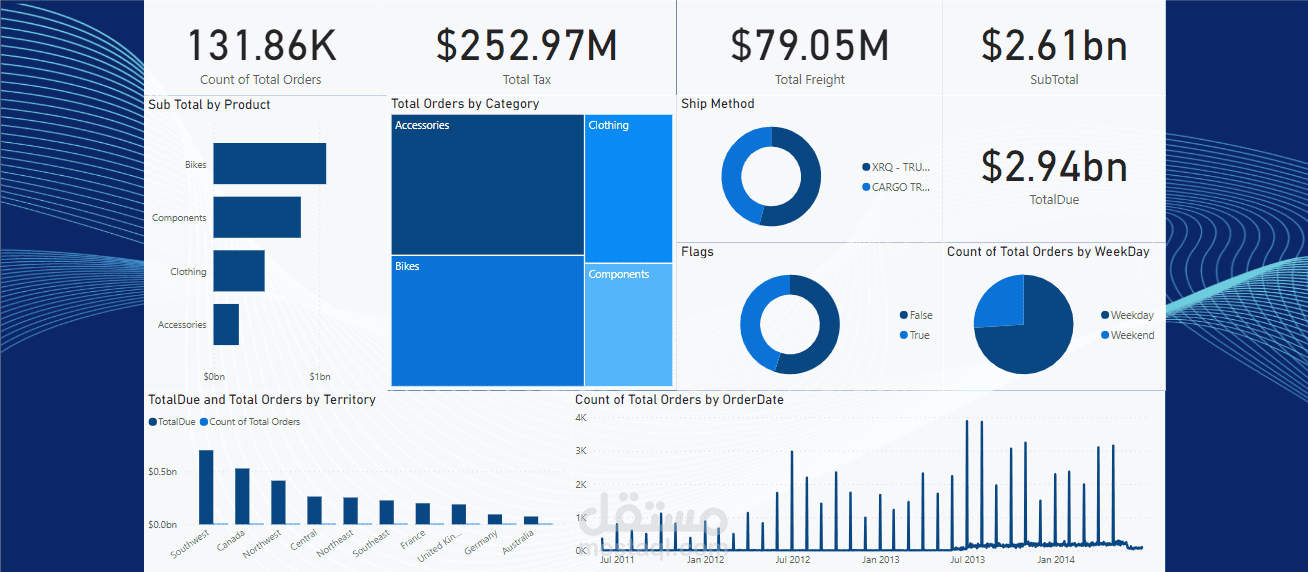
Task: Select the Southeast bar in Territory chart
Action: click(386, 512)
